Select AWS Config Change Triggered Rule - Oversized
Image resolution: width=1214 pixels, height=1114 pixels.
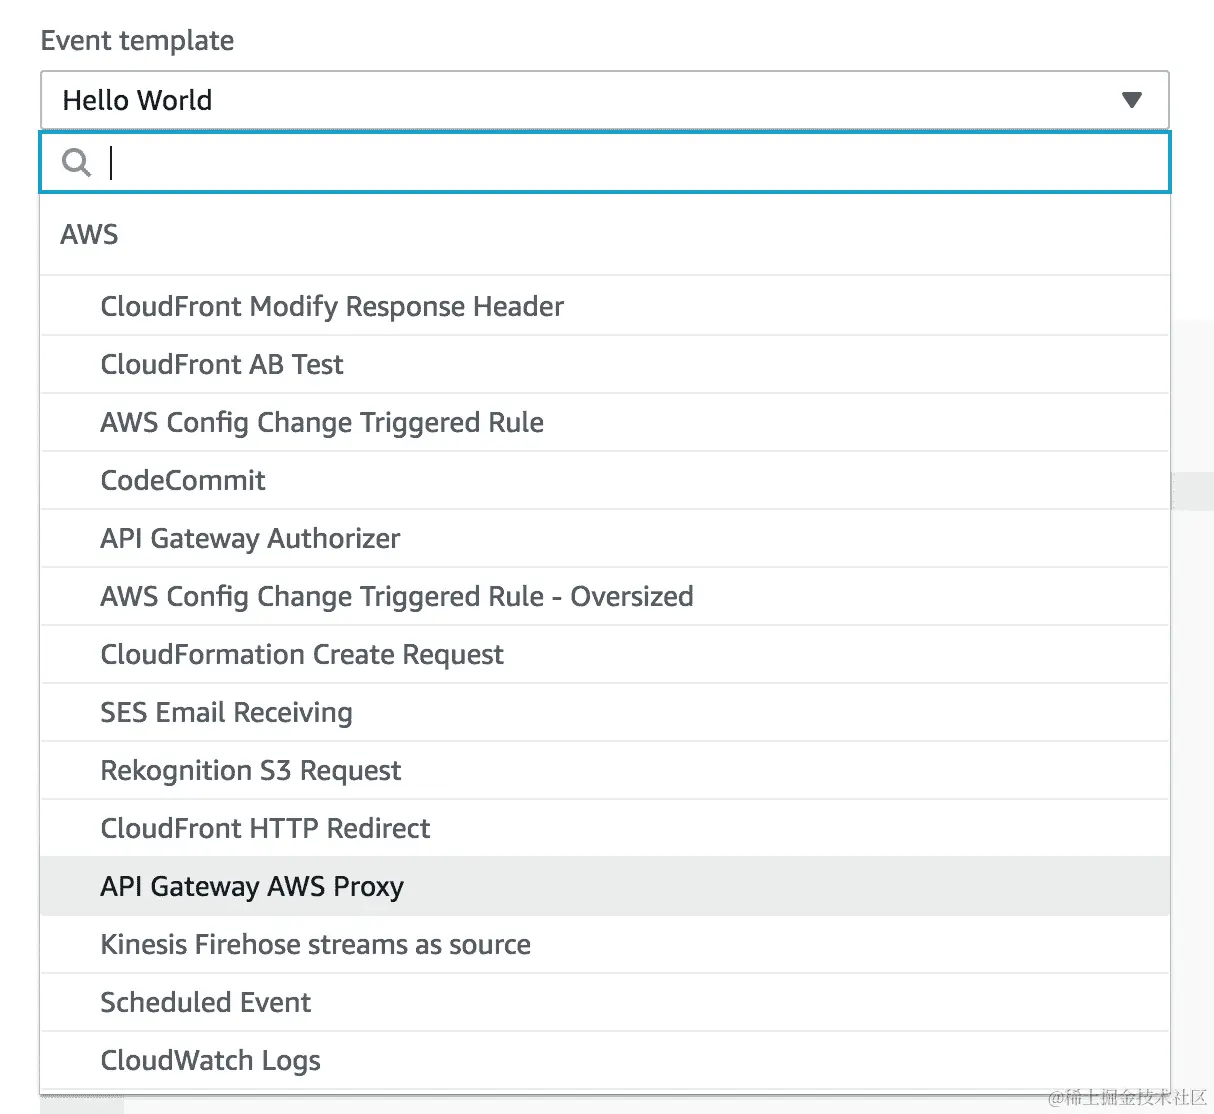coord(397,596)
